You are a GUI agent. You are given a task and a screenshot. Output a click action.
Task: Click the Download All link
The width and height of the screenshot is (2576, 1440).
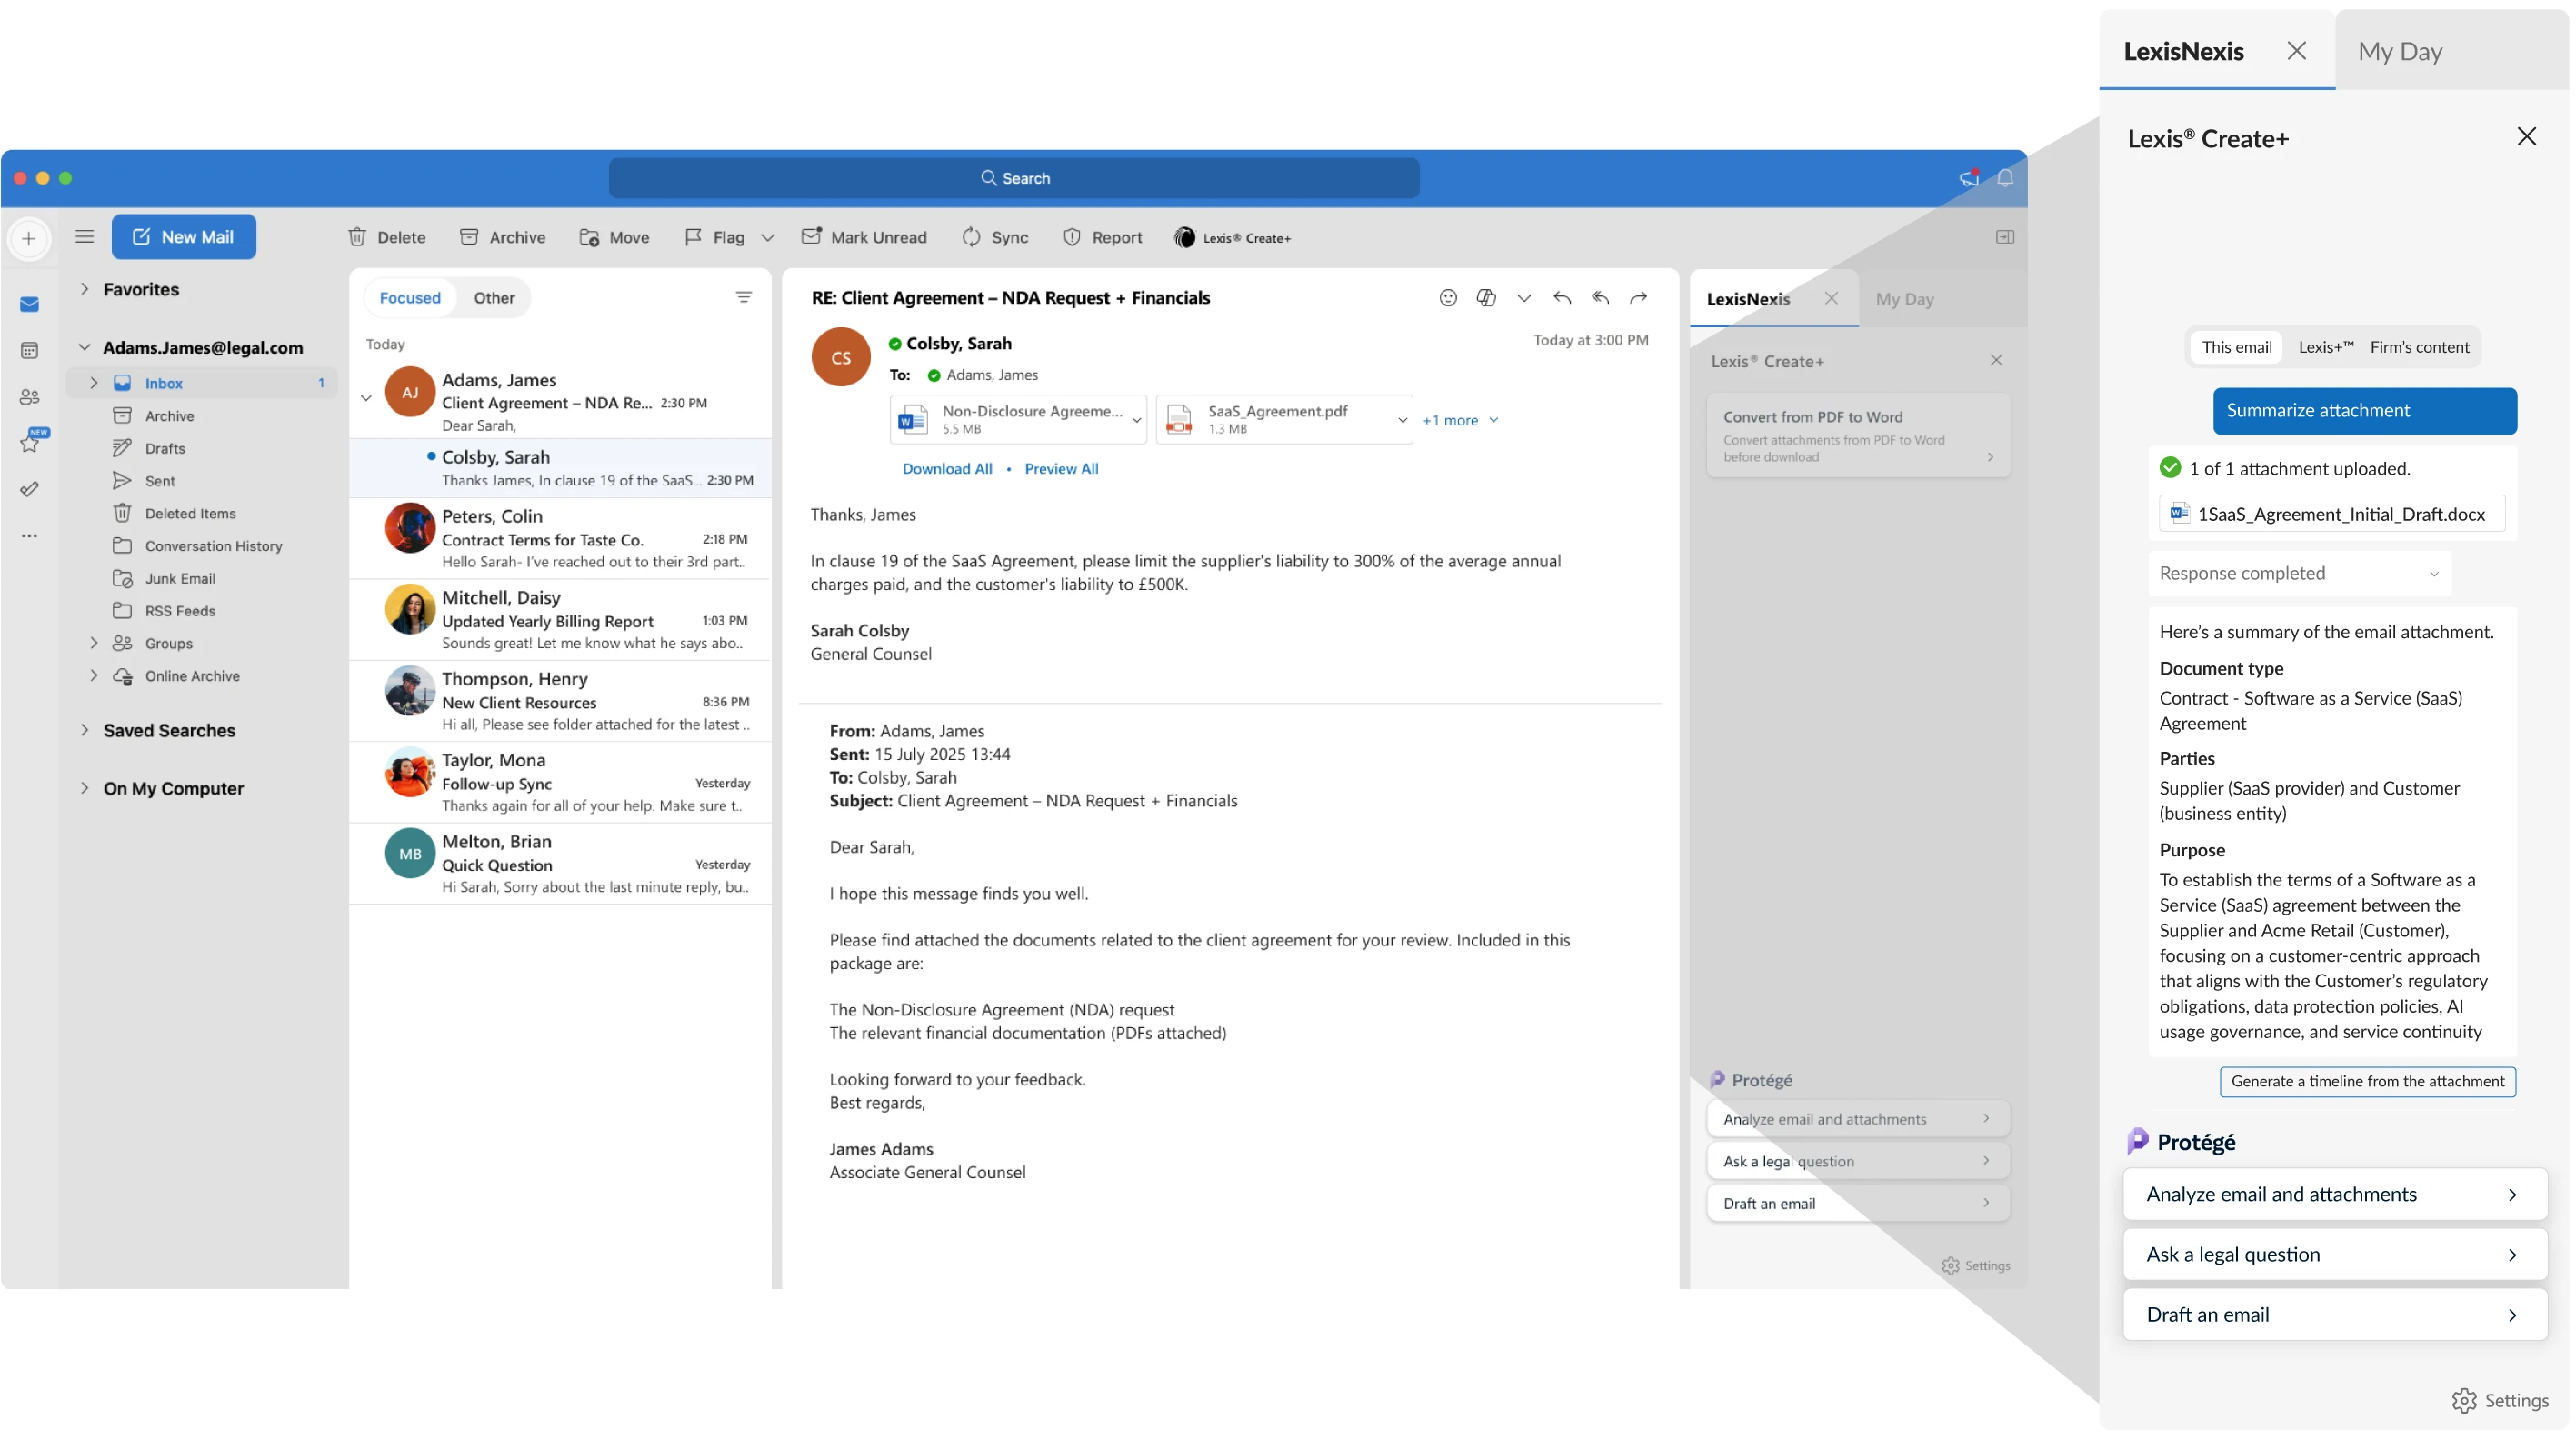946,468
